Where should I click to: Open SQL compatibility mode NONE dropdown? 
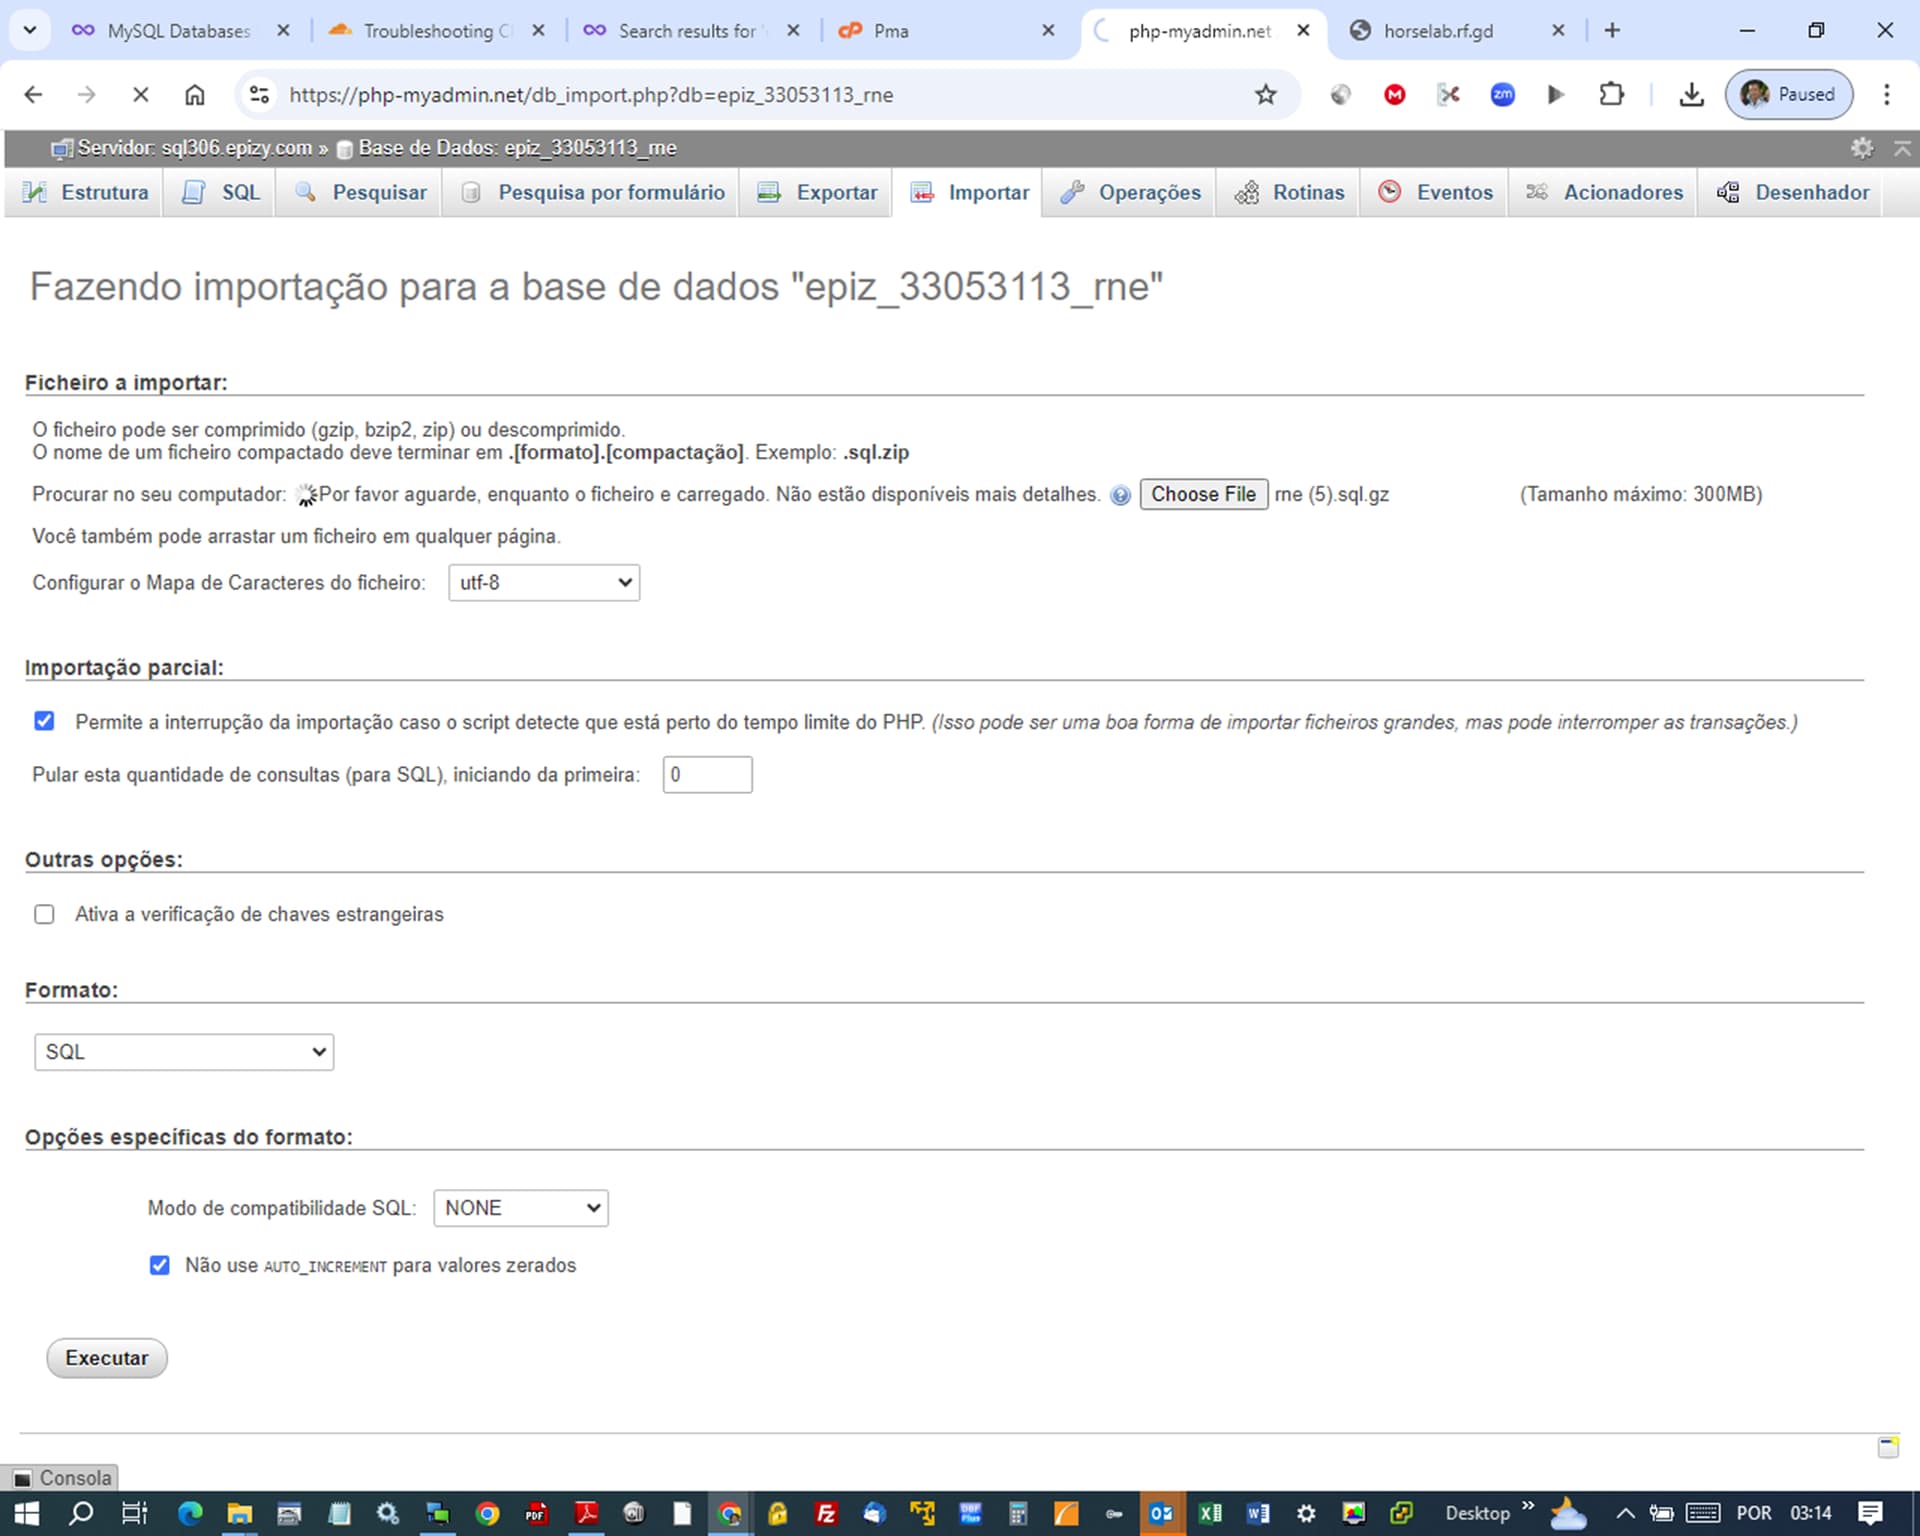(520, 1208)
